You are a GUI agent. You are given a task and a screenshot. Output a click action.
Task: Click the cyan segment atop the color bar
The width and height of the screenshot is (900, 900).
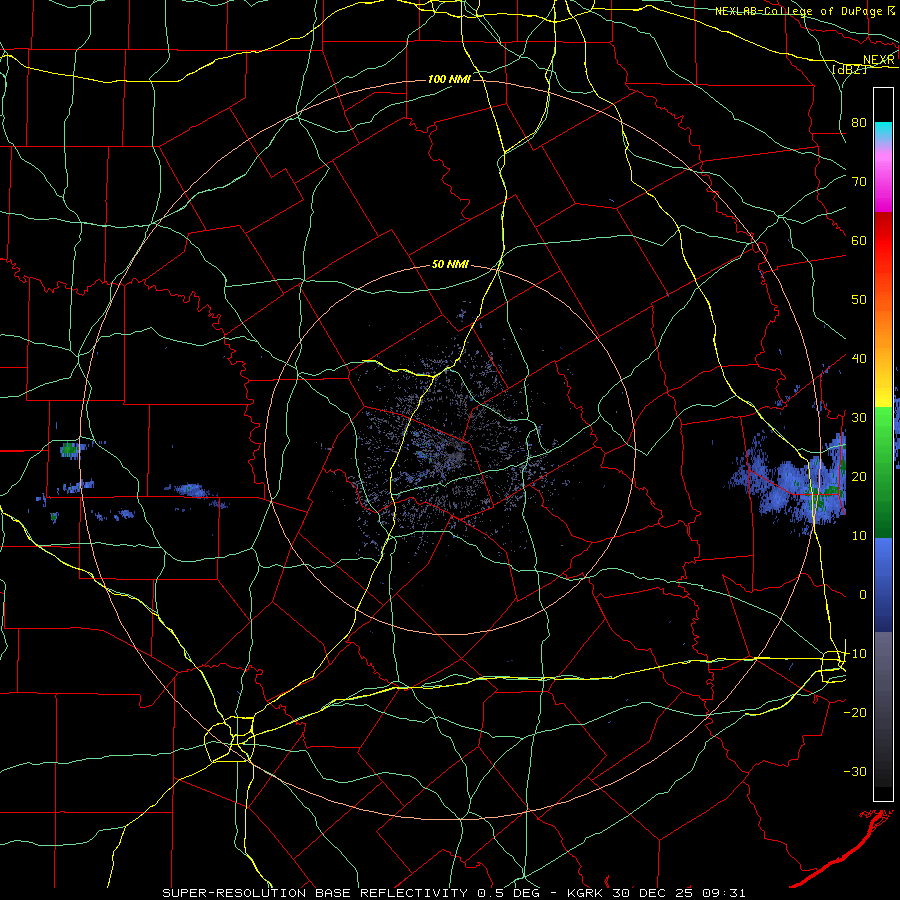point(883,131)
